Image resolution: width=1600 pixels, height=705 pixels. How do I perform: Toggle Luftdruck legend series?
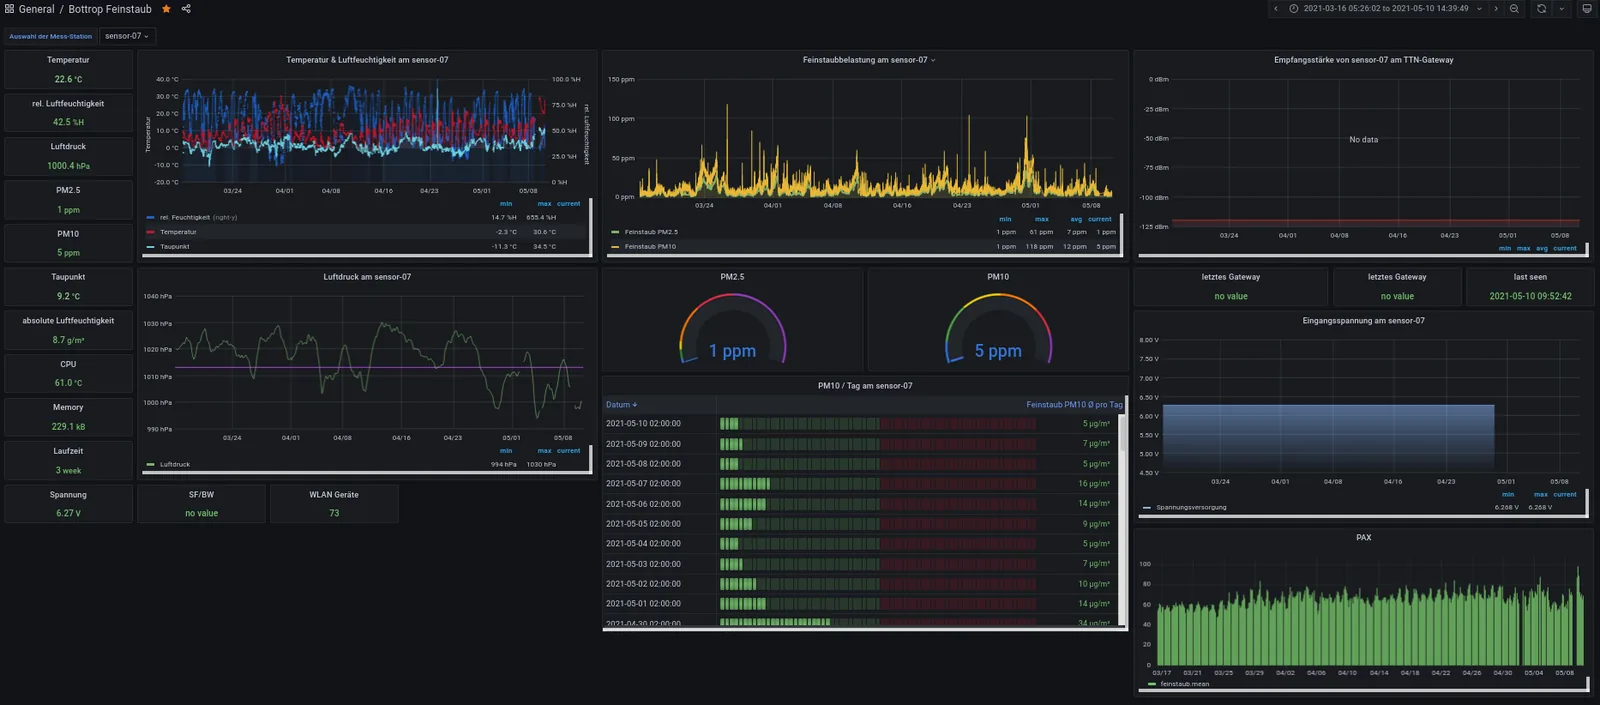click(175, 464)
